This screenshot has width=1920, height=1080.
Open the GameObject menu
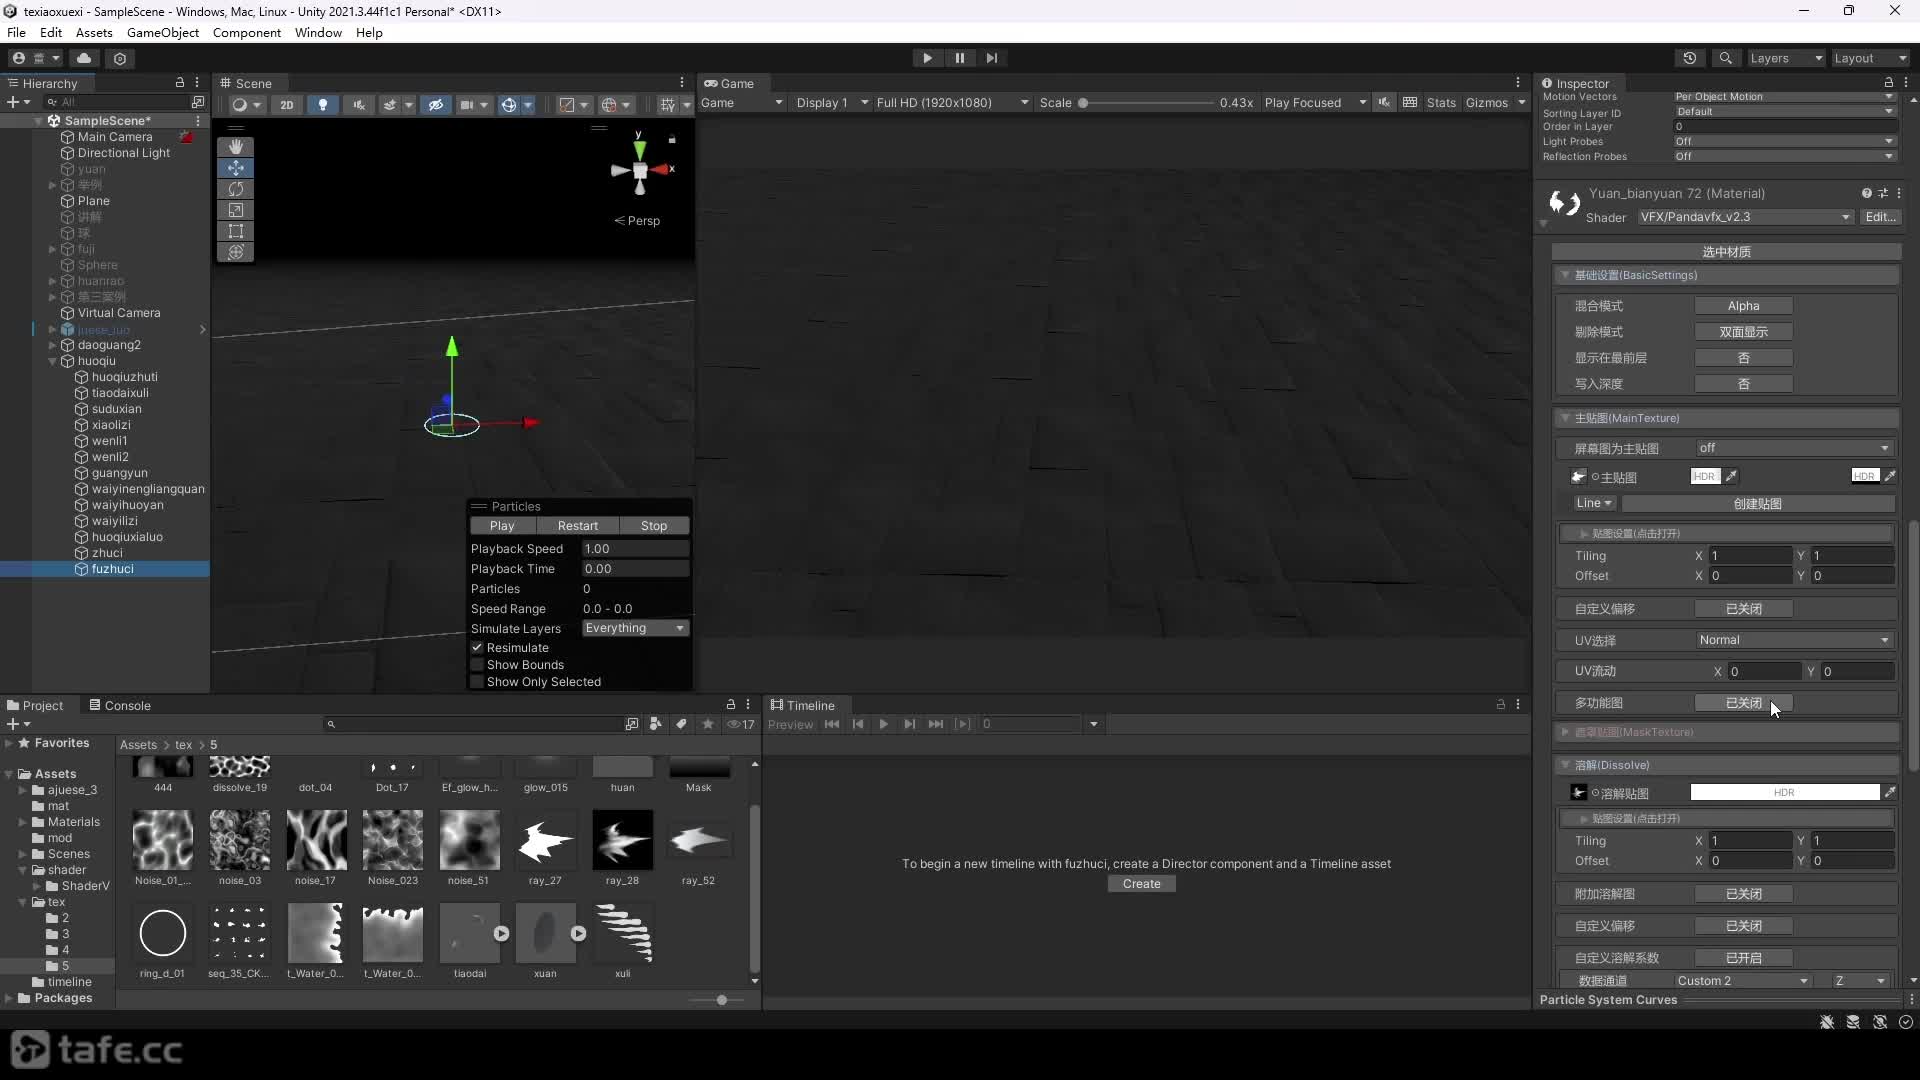163,32
